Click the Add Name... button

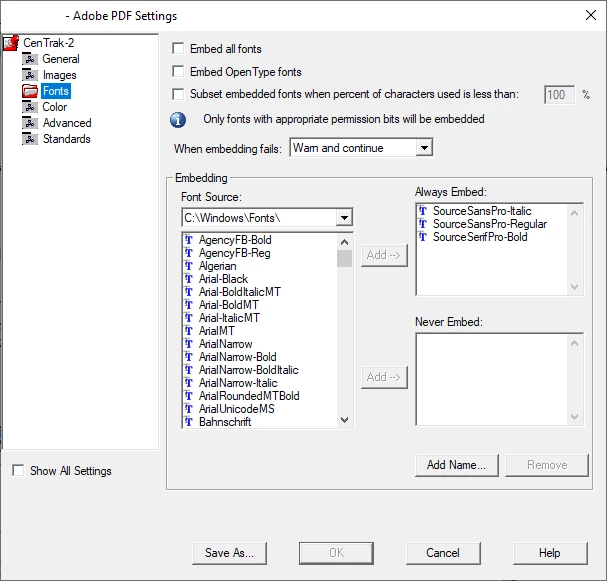point(456,465)
